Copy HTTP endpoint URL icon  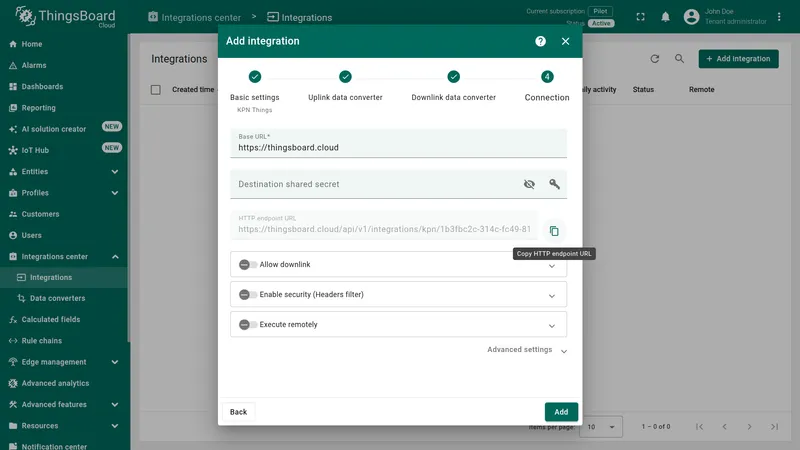click(x=554, y=231)
